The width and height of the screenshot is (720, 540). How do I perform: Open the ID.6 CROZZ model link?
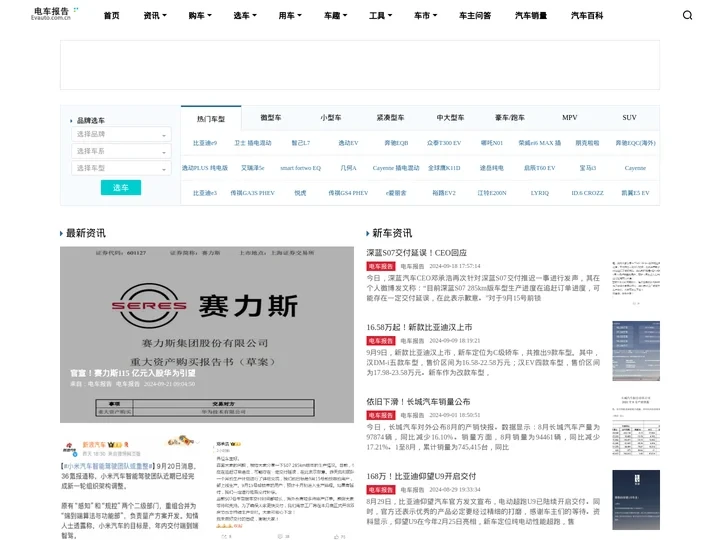(x=587, y=193)
